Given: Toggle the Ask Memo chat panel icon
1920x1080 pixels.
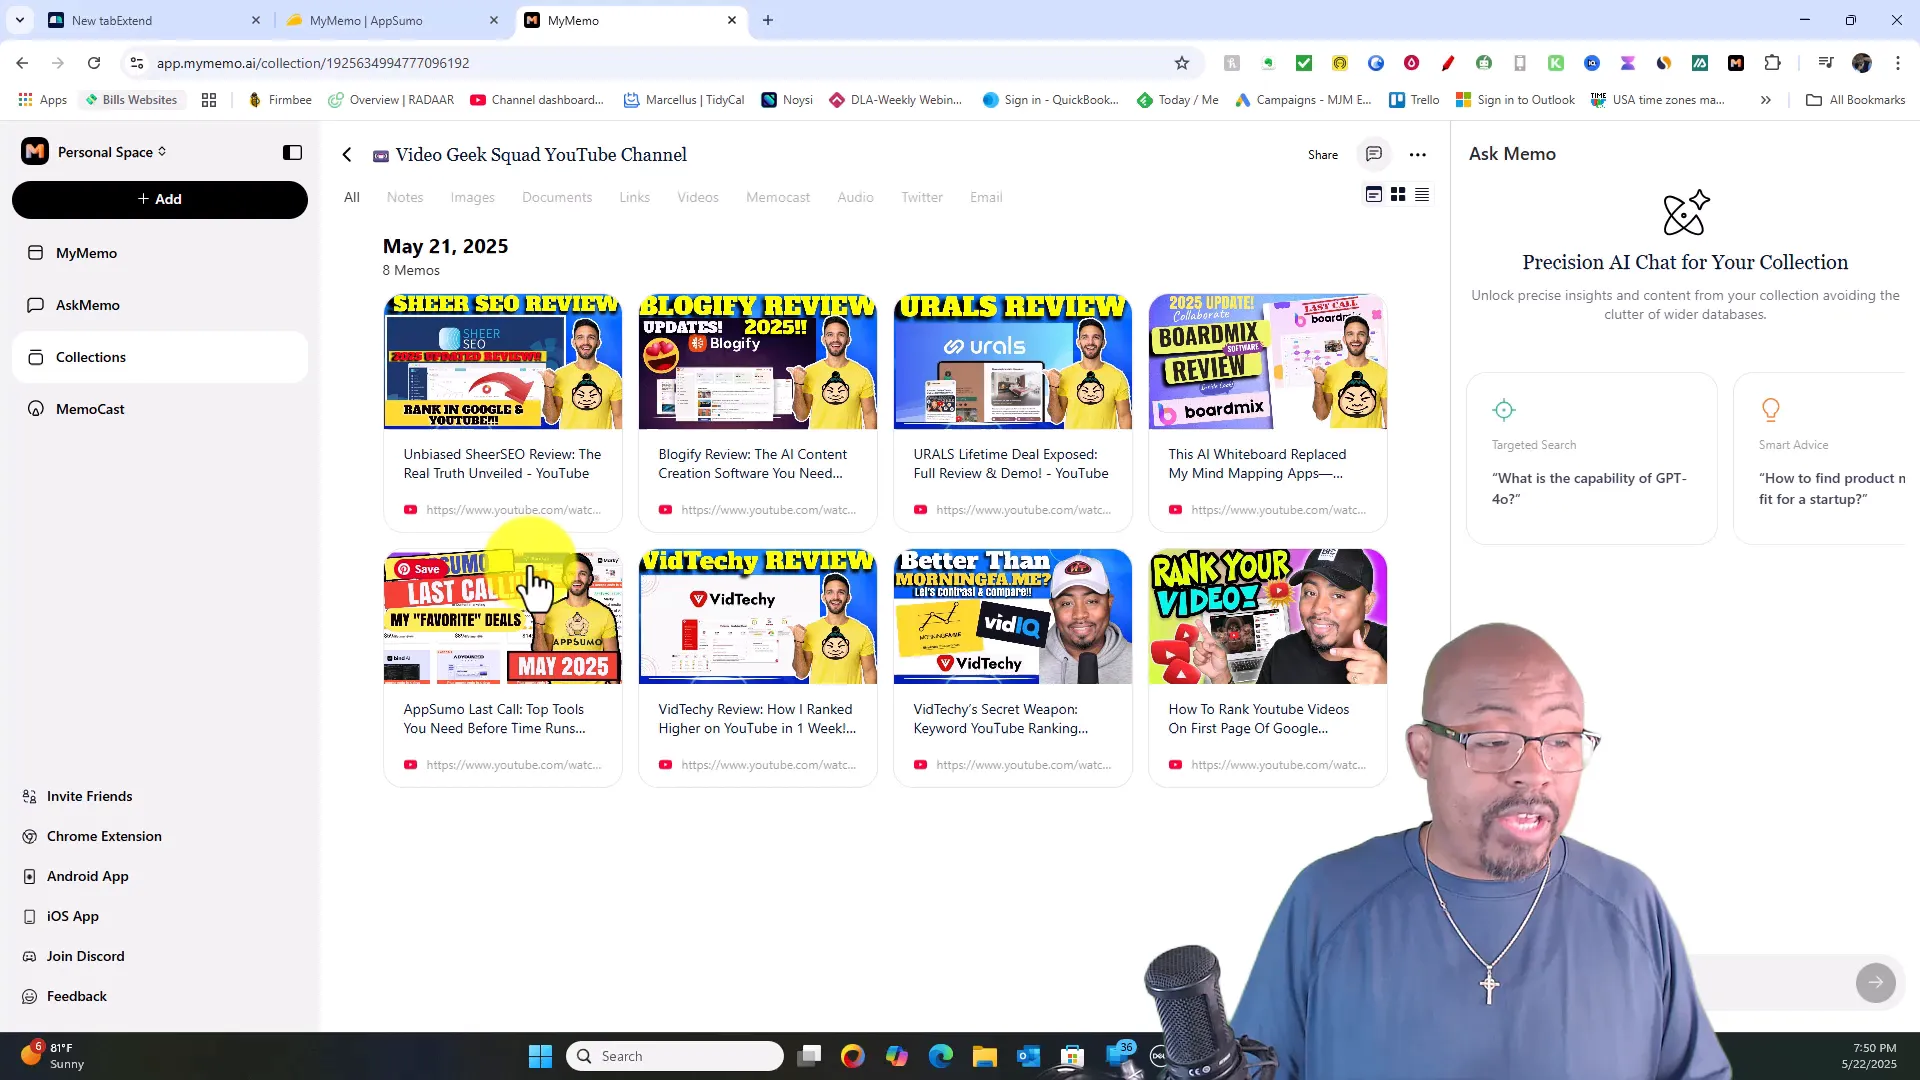Looking at the screenshot, I should tap(1374, 154).
